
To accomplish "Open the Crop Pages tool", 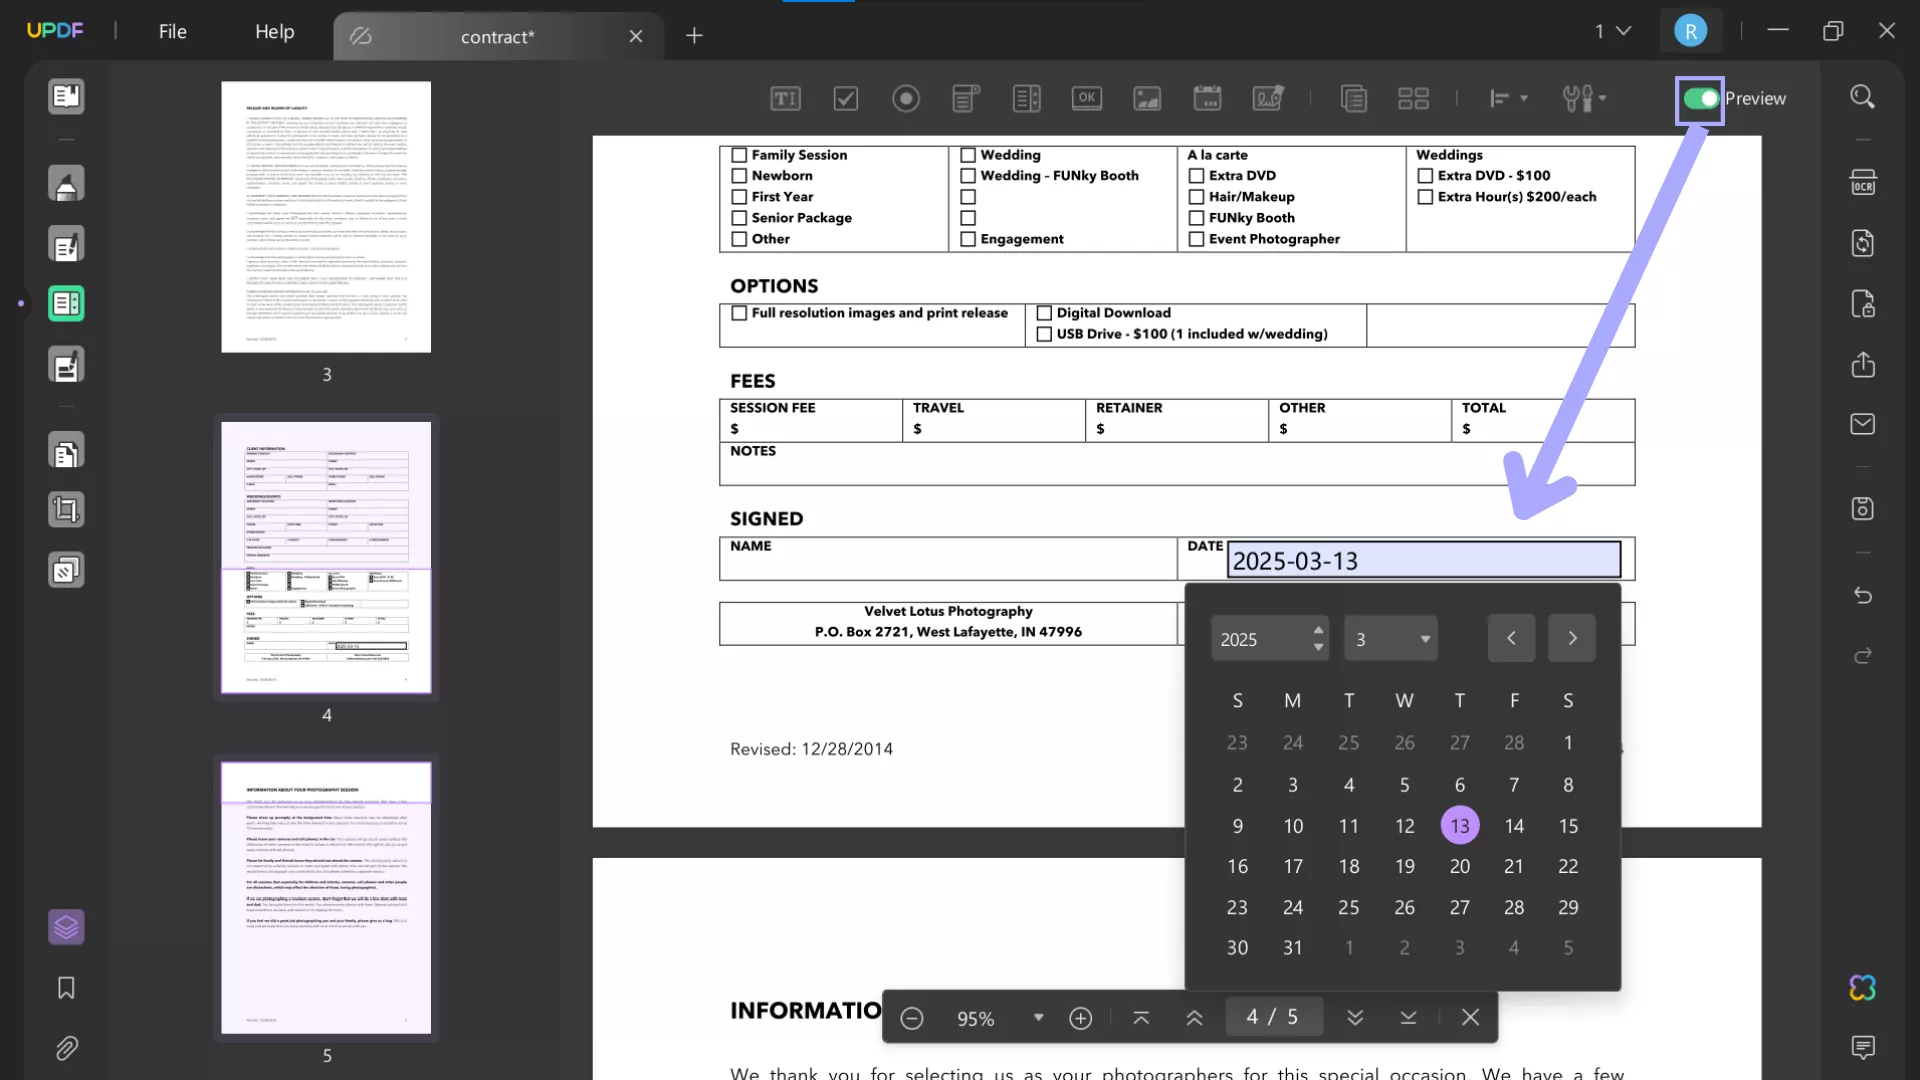I will 66,510.
